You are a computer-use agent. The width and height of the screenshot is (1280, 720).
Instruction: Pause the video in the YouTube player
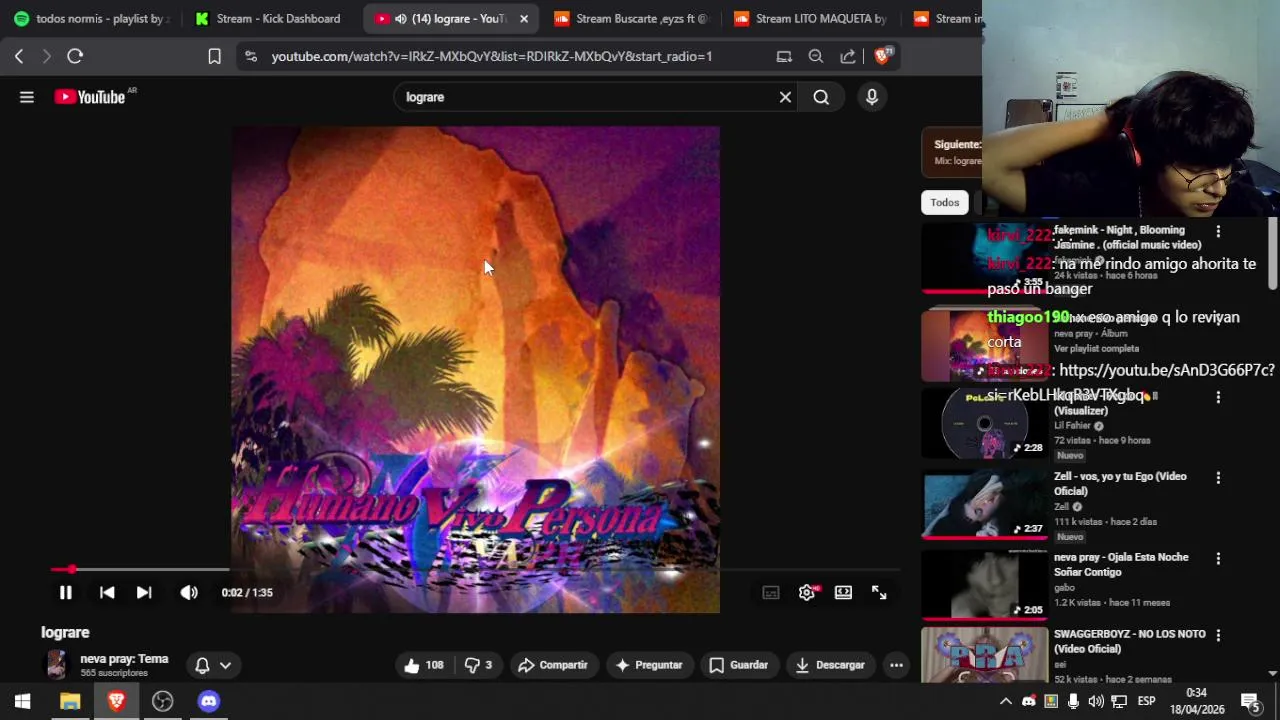(65, 593)
